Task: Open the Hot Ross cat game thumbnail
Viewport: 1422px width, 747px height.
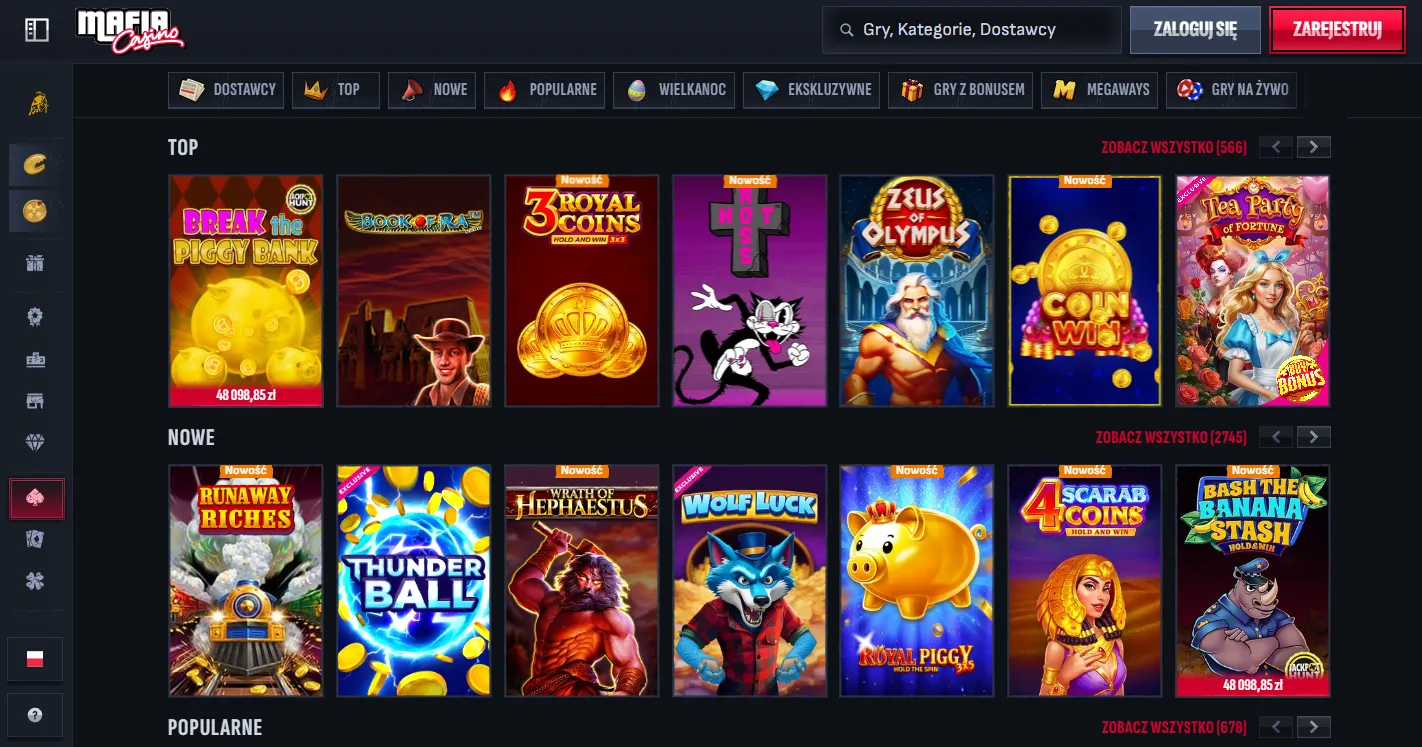Action: pos(750,291)
